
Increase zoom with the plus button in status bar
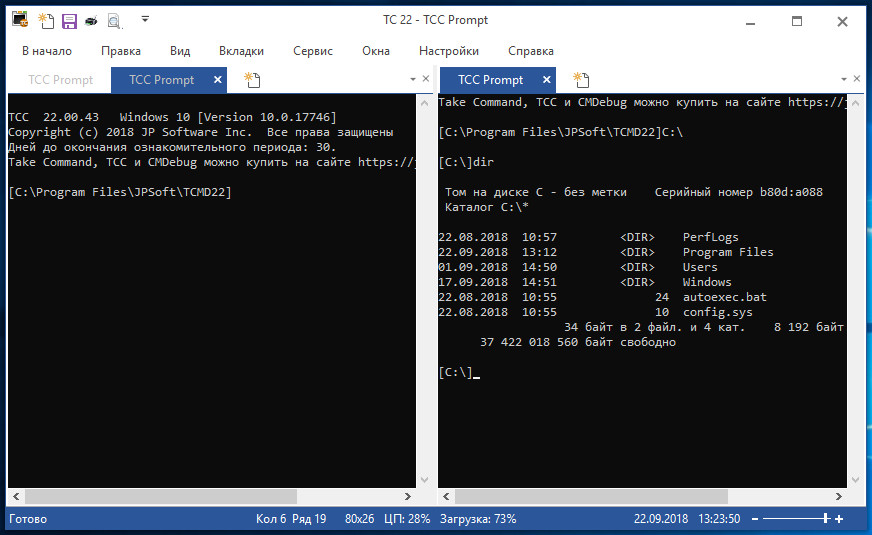[x=839, y=519]
